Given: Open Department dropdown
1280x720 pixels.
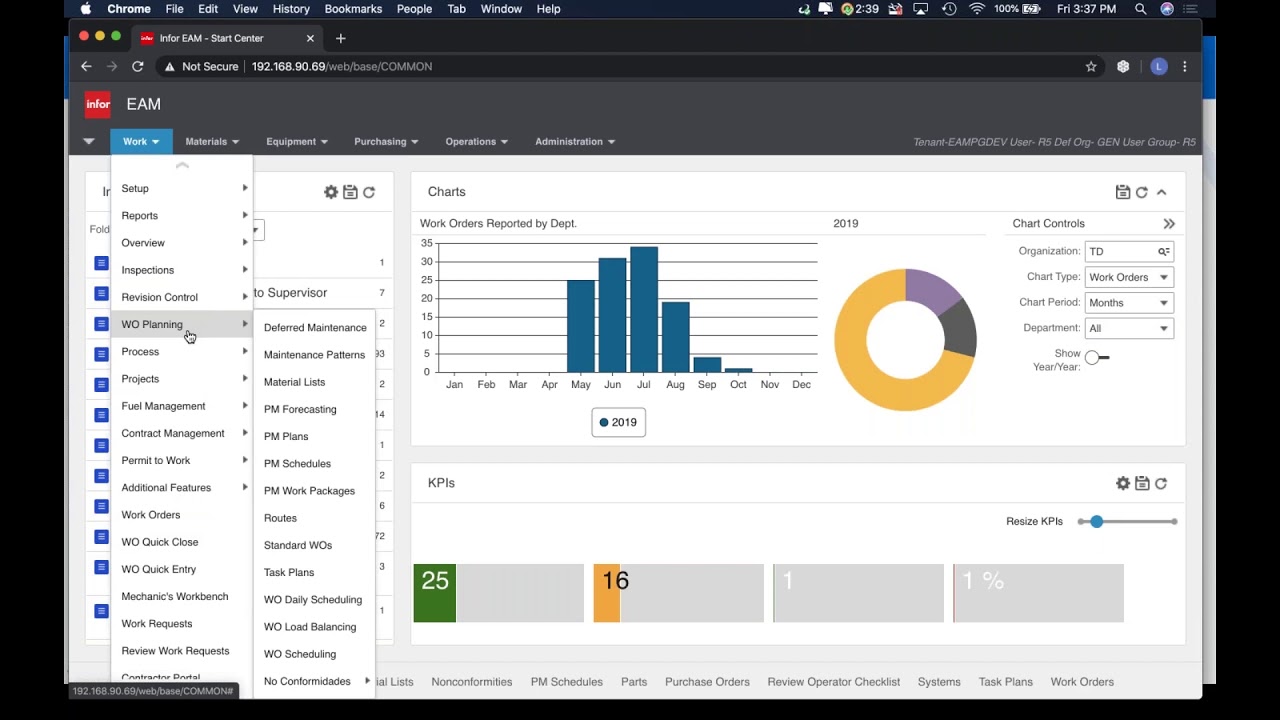Looking at the screenshot, I should [1129, 328].
